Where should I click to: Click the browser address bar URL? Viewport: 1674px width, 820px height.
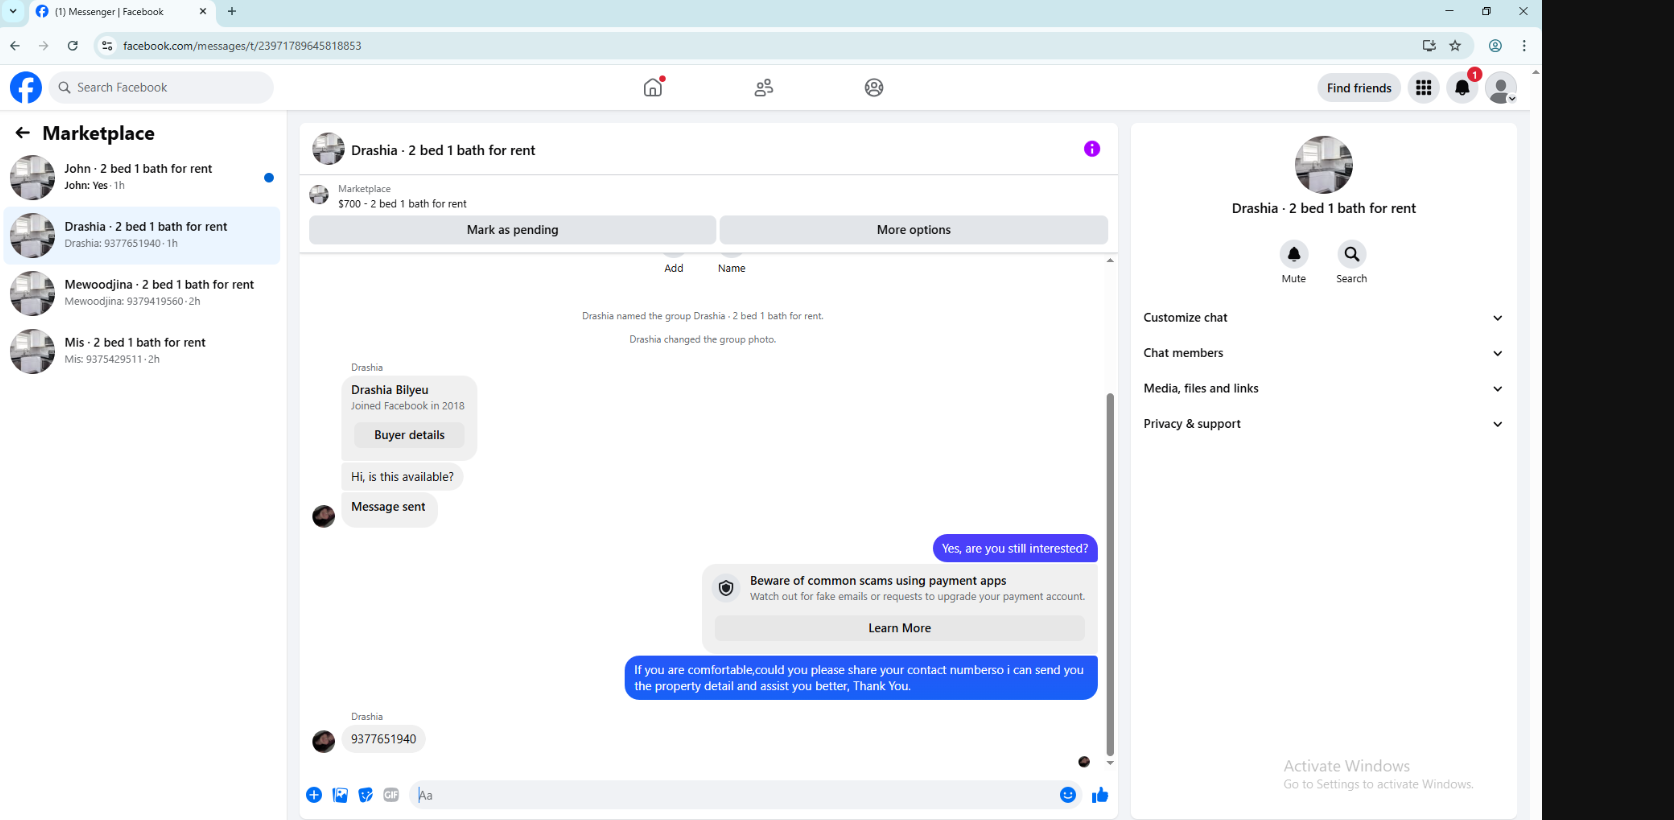click(x=243, y=46)
